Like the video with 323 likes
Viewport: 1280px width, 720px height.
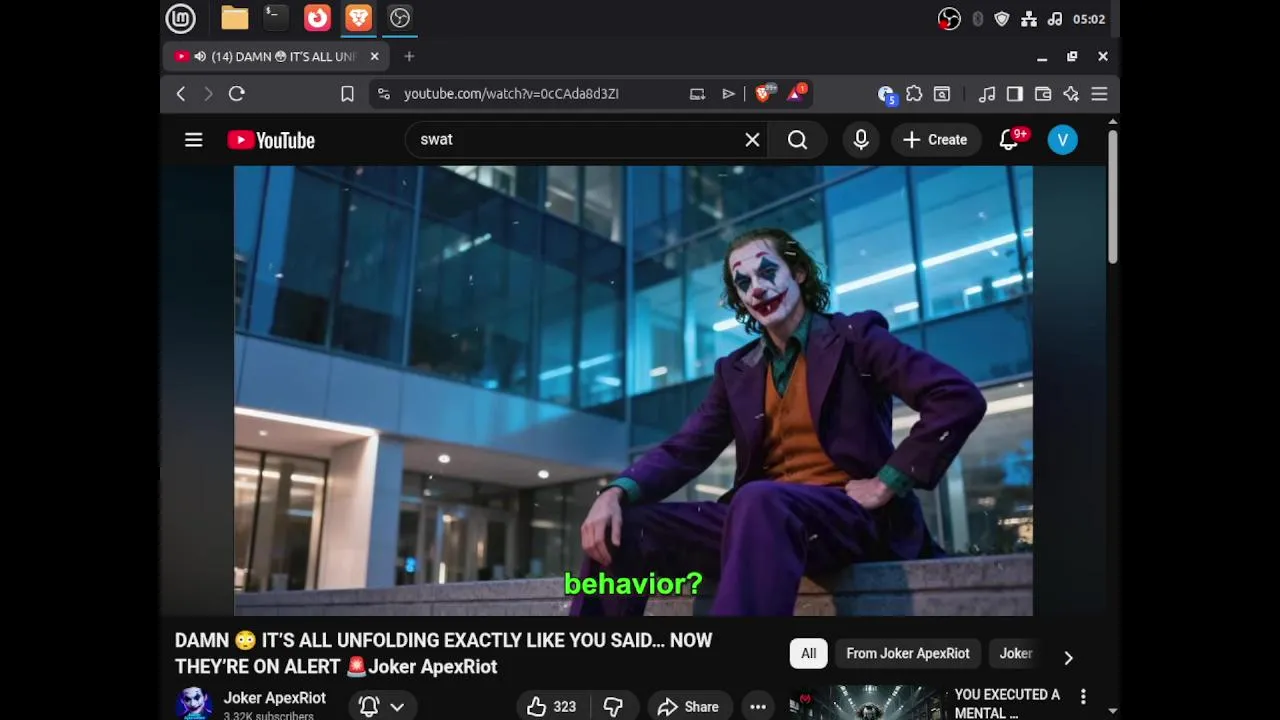[x=552, y=706]
